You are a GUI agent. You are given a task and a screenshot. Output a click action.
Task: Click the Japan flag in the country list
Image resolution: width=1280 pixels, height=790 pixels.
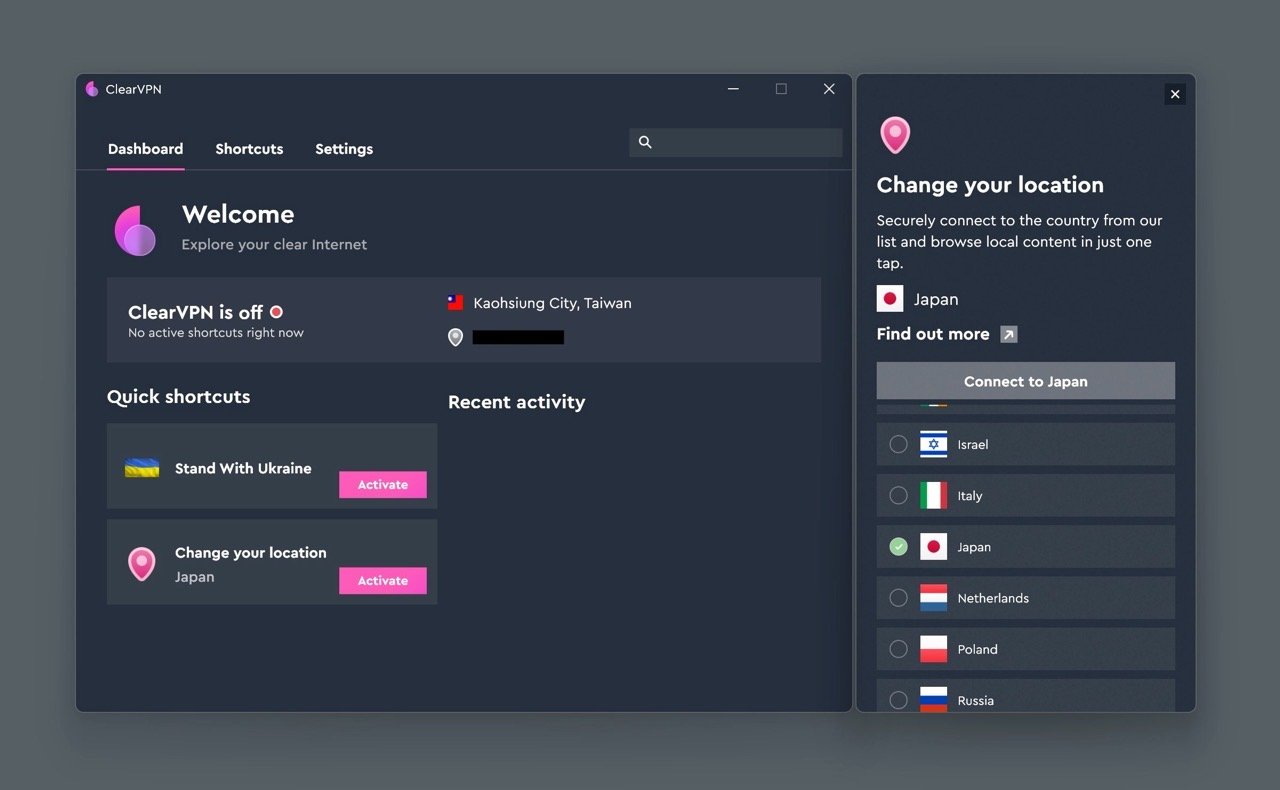(x=934, y=546)
